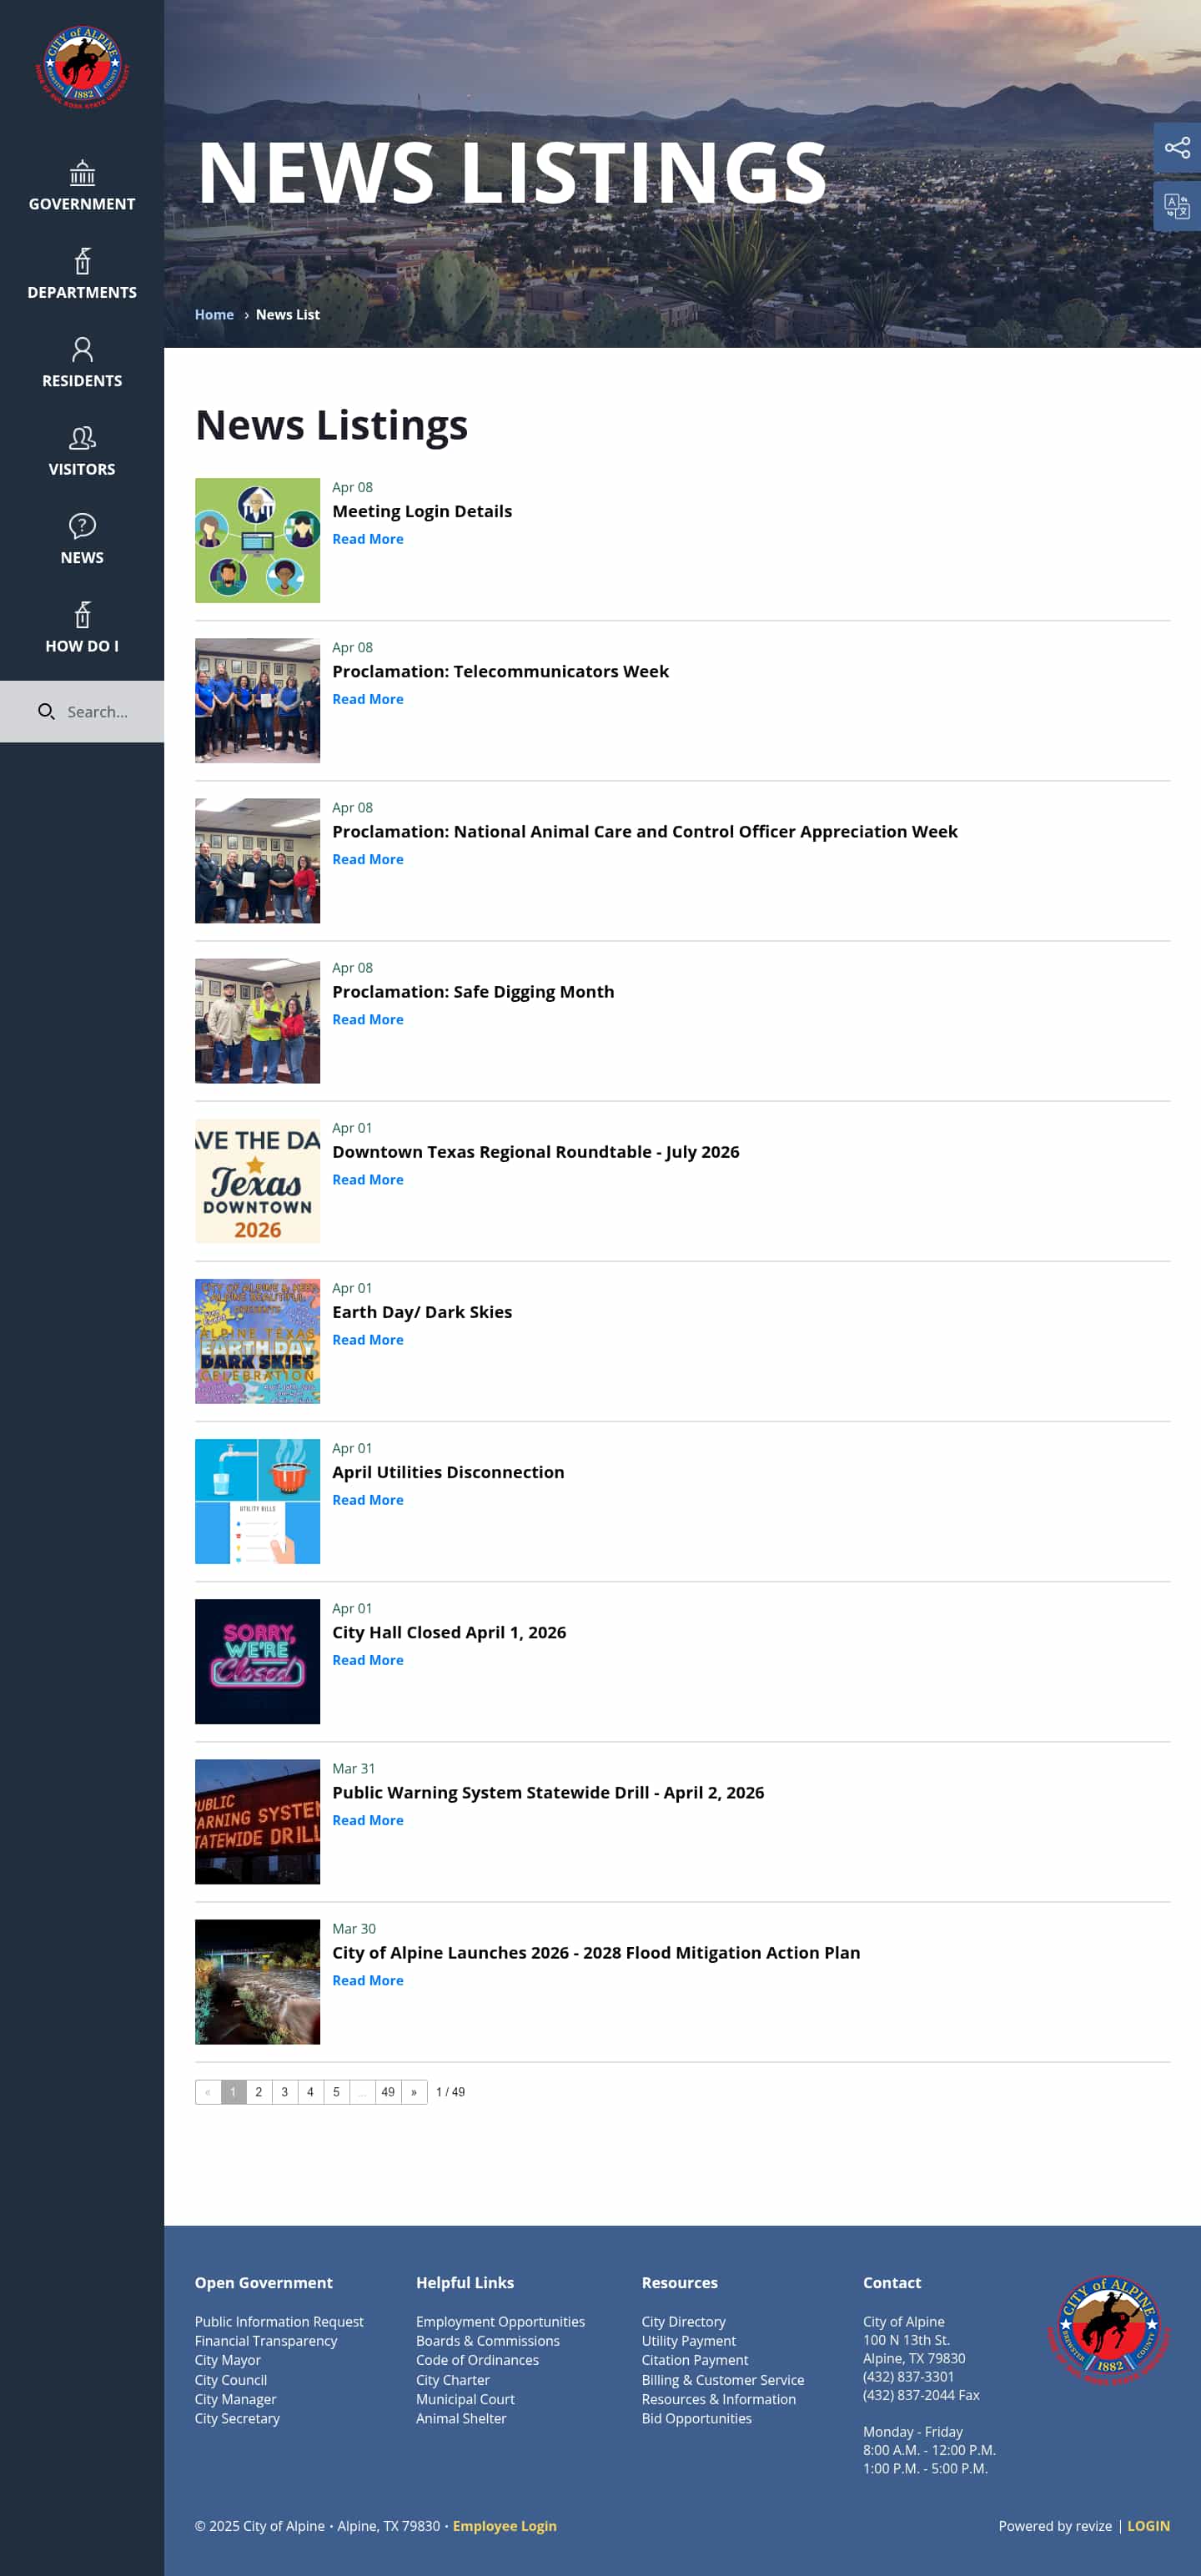Open Municipal Court footer link
This screenshot has height=2576, width=1201.
tap(465, 2398)
